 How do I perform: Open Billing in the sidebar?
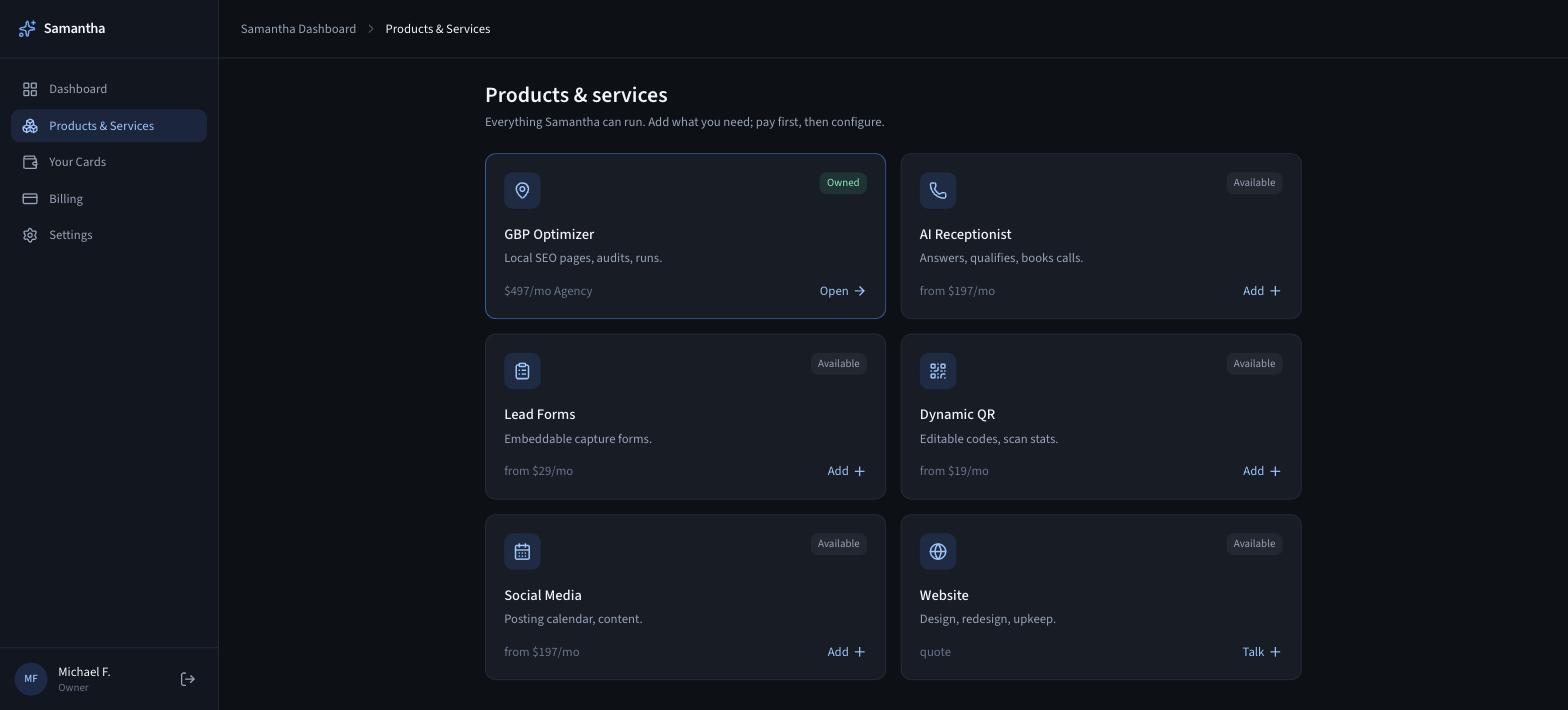click(109, 199)
